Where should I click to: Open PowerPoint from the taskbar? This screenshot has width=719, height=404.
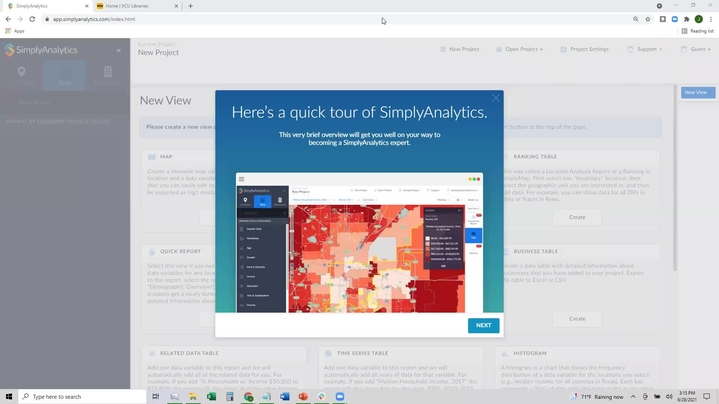tap(303, 397)
